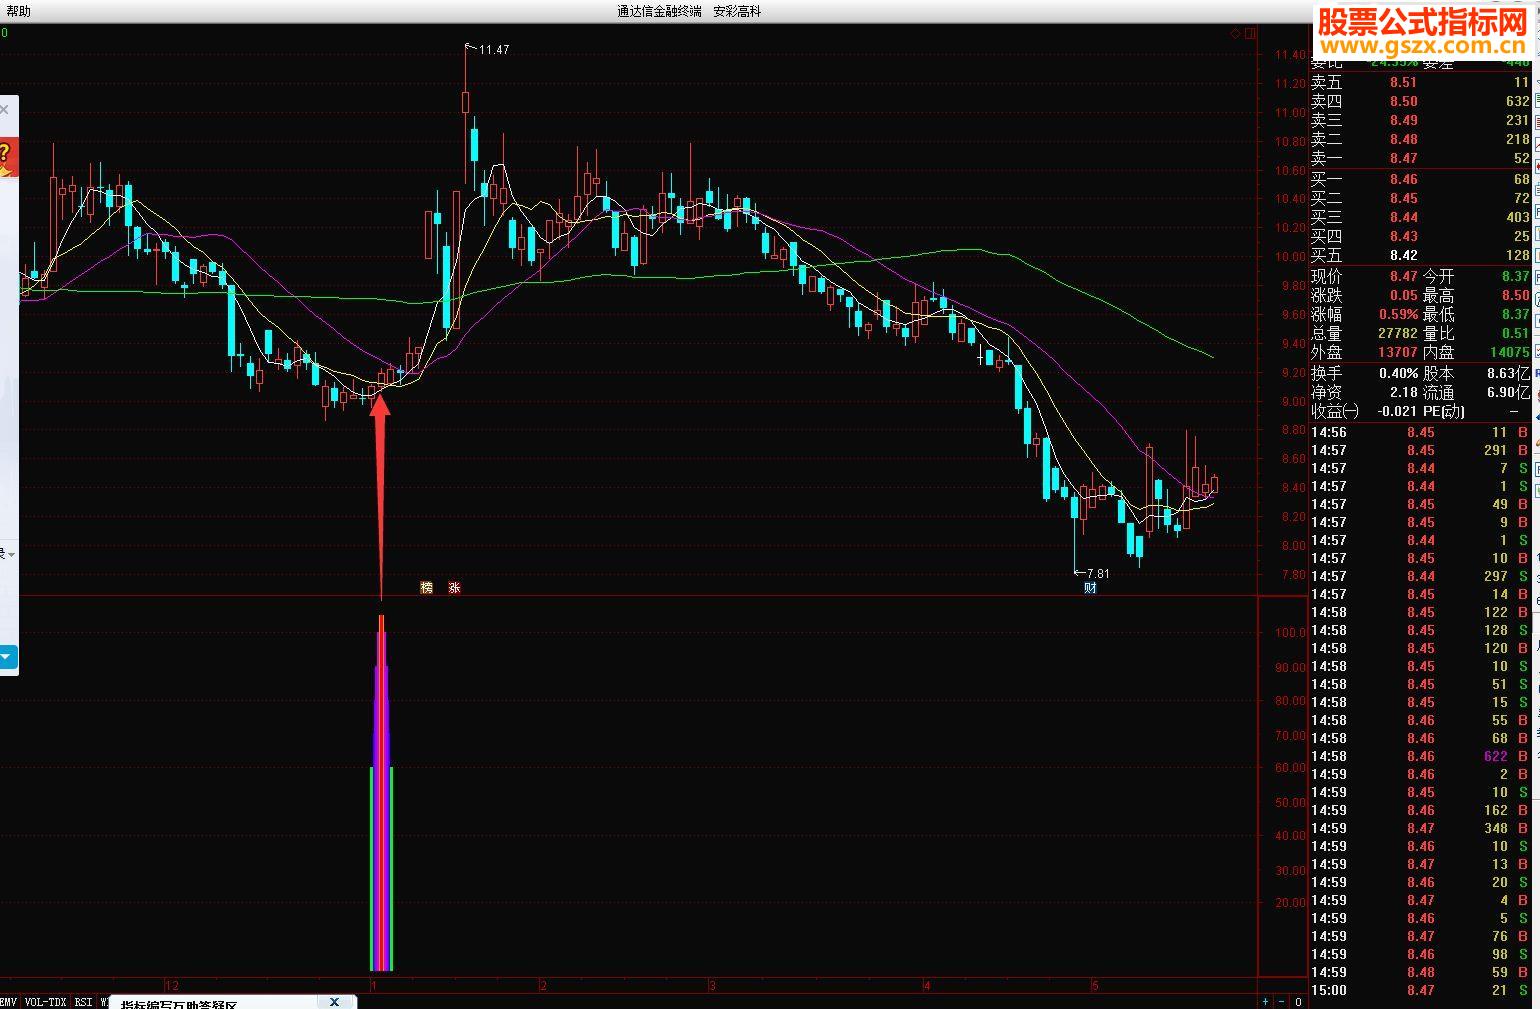Click the 0 reset button below chart
Viewport: 1540px width, 1009px height.
pyautogui.click(x=1298, y=1001)
